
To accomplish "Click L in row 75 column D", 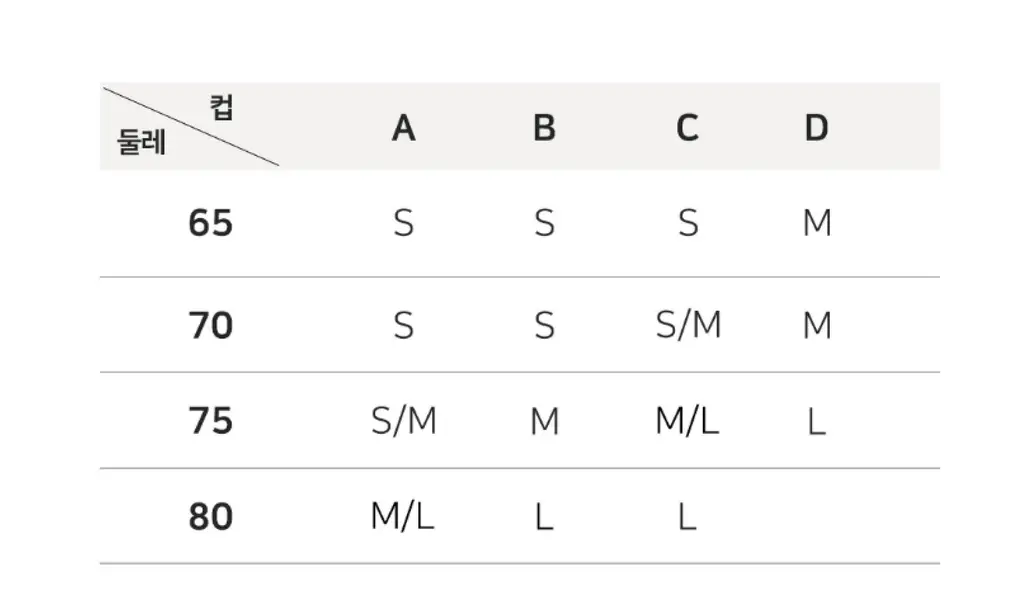I will 816,421.
